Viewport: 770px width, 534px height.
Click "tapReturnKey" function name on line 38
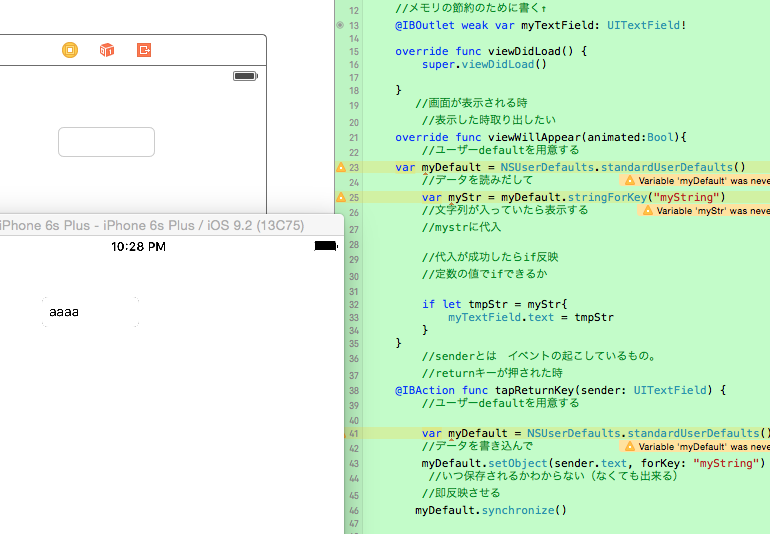534,390
